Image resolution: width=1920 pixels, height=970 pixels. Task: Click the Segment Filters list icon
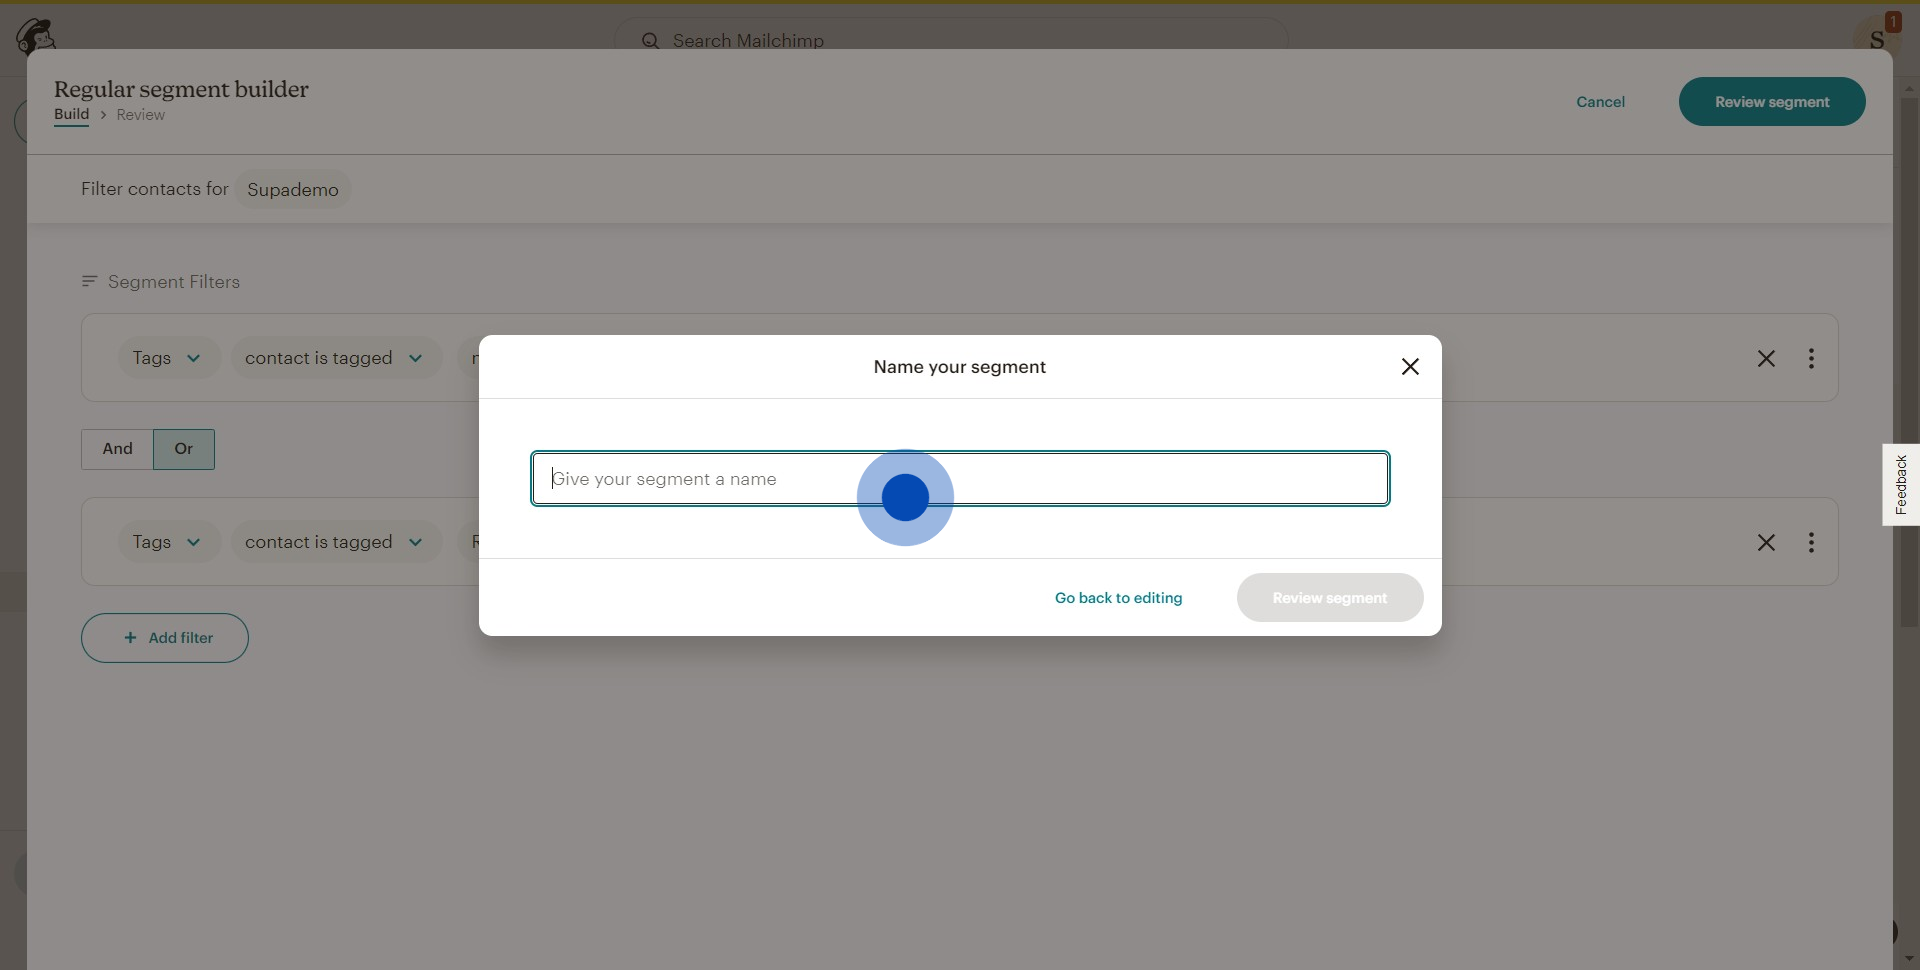[89, 282]
